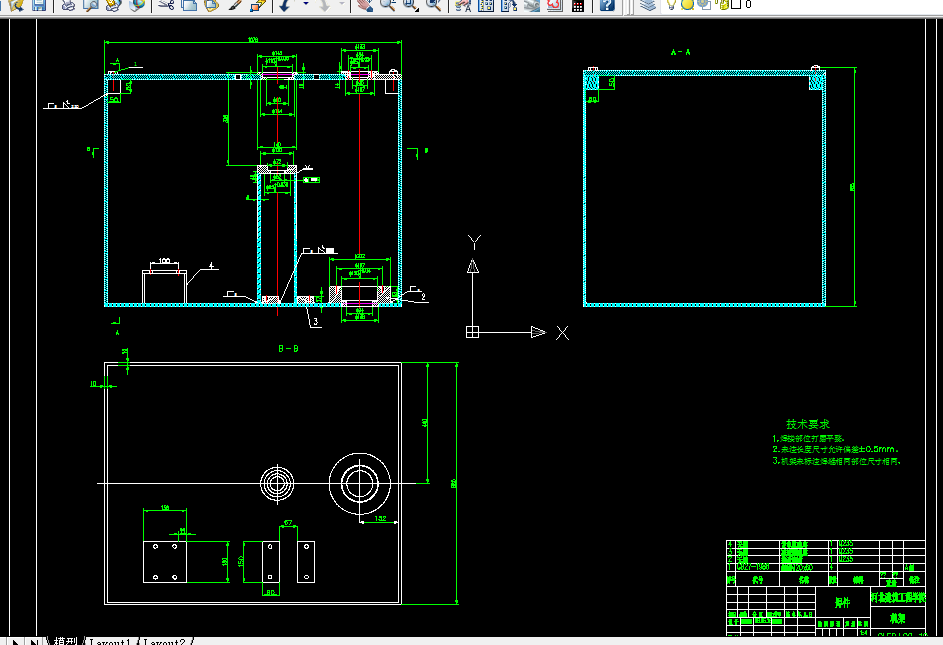Open the Layer Properties Manager icon
The image size is (943, 645).
coord(648,5)
